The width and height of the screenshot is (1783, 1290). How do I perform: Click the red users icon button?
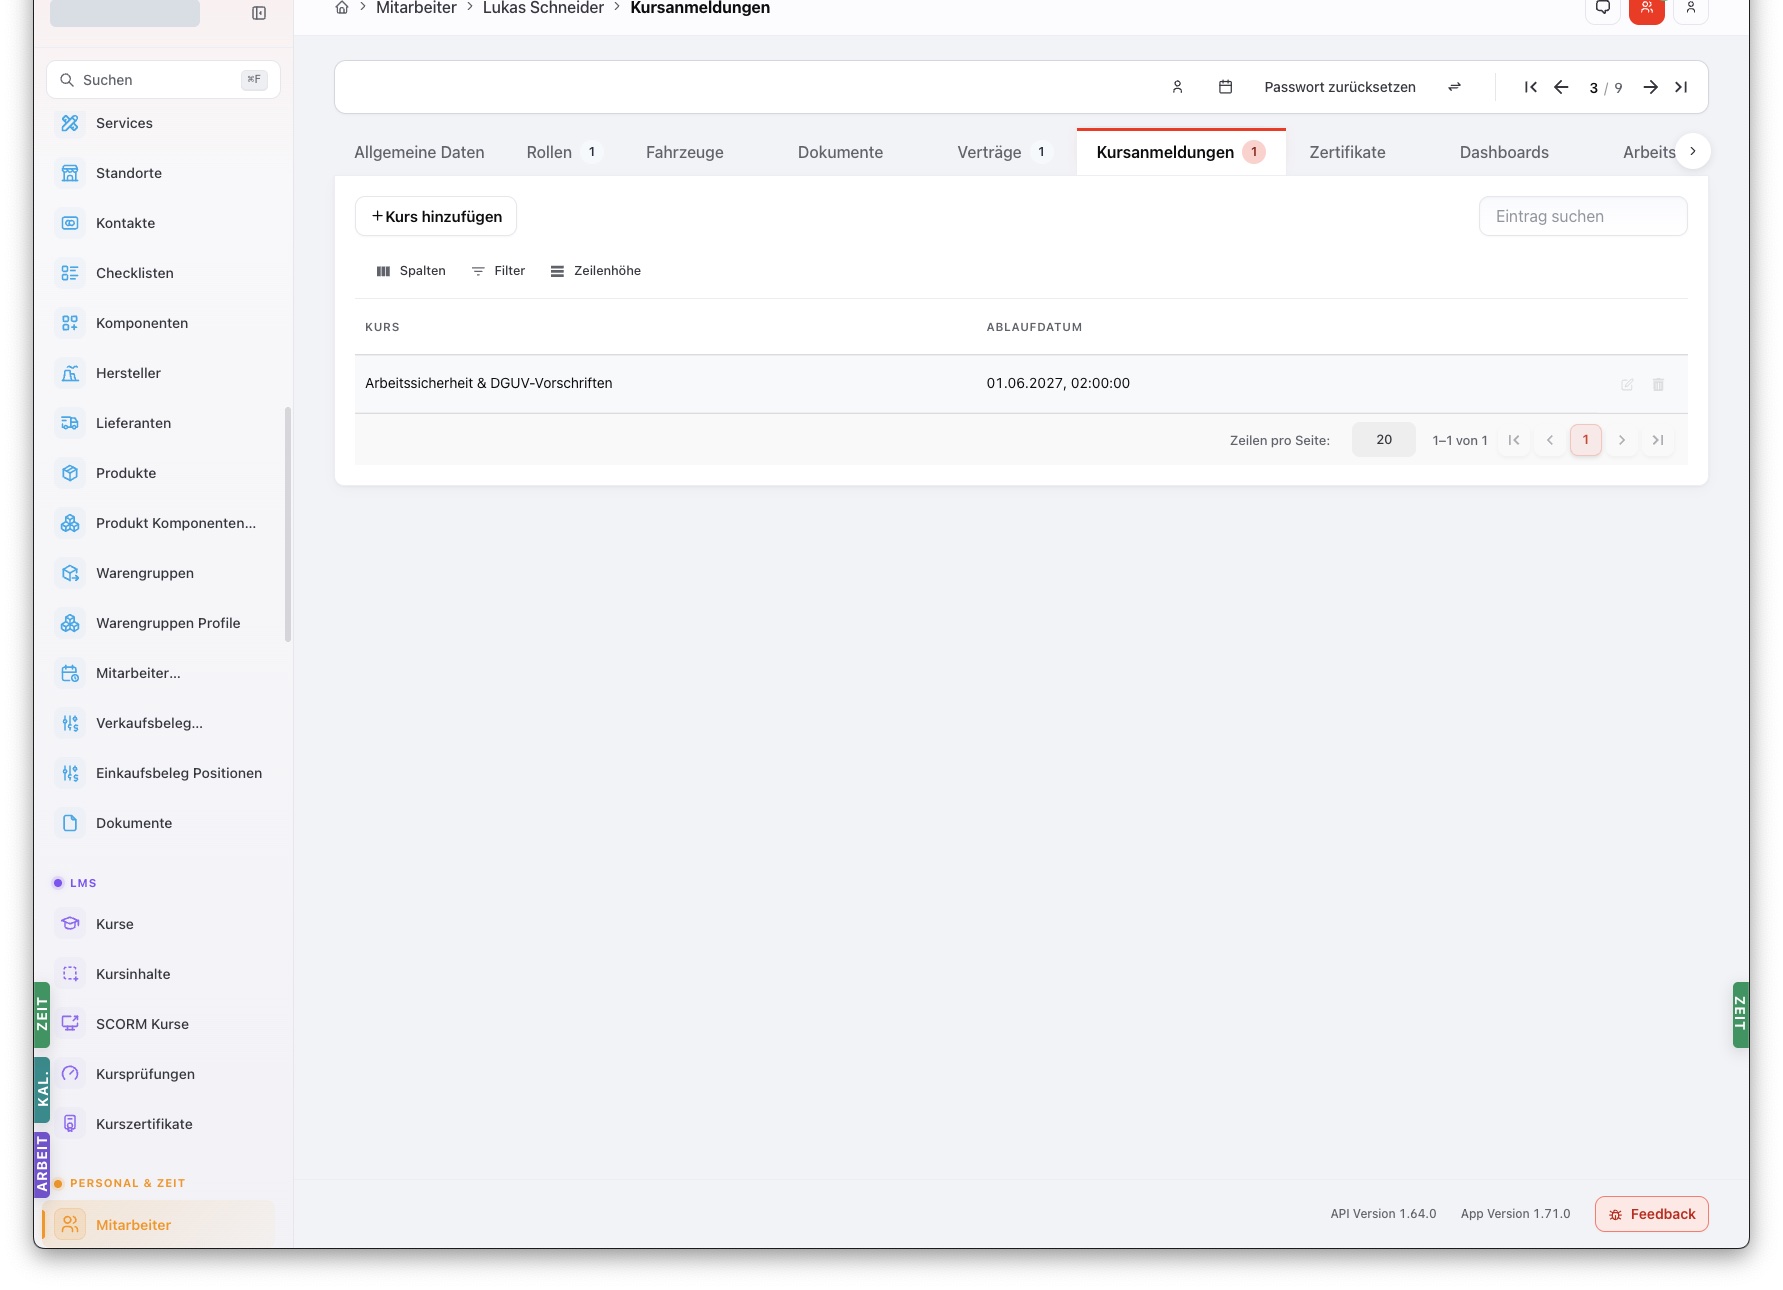[x=1647, y=8]
